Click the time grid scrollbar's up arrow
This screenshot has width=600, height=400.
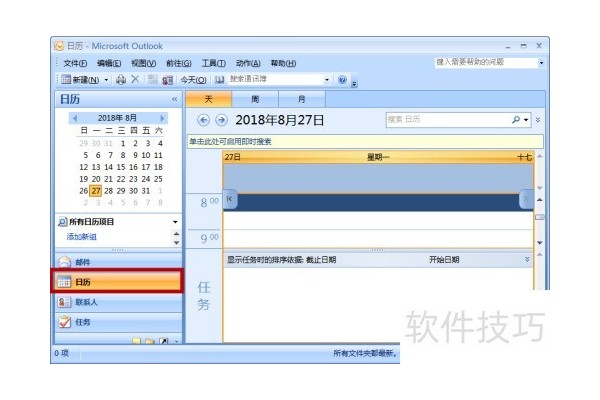(540, 199)
